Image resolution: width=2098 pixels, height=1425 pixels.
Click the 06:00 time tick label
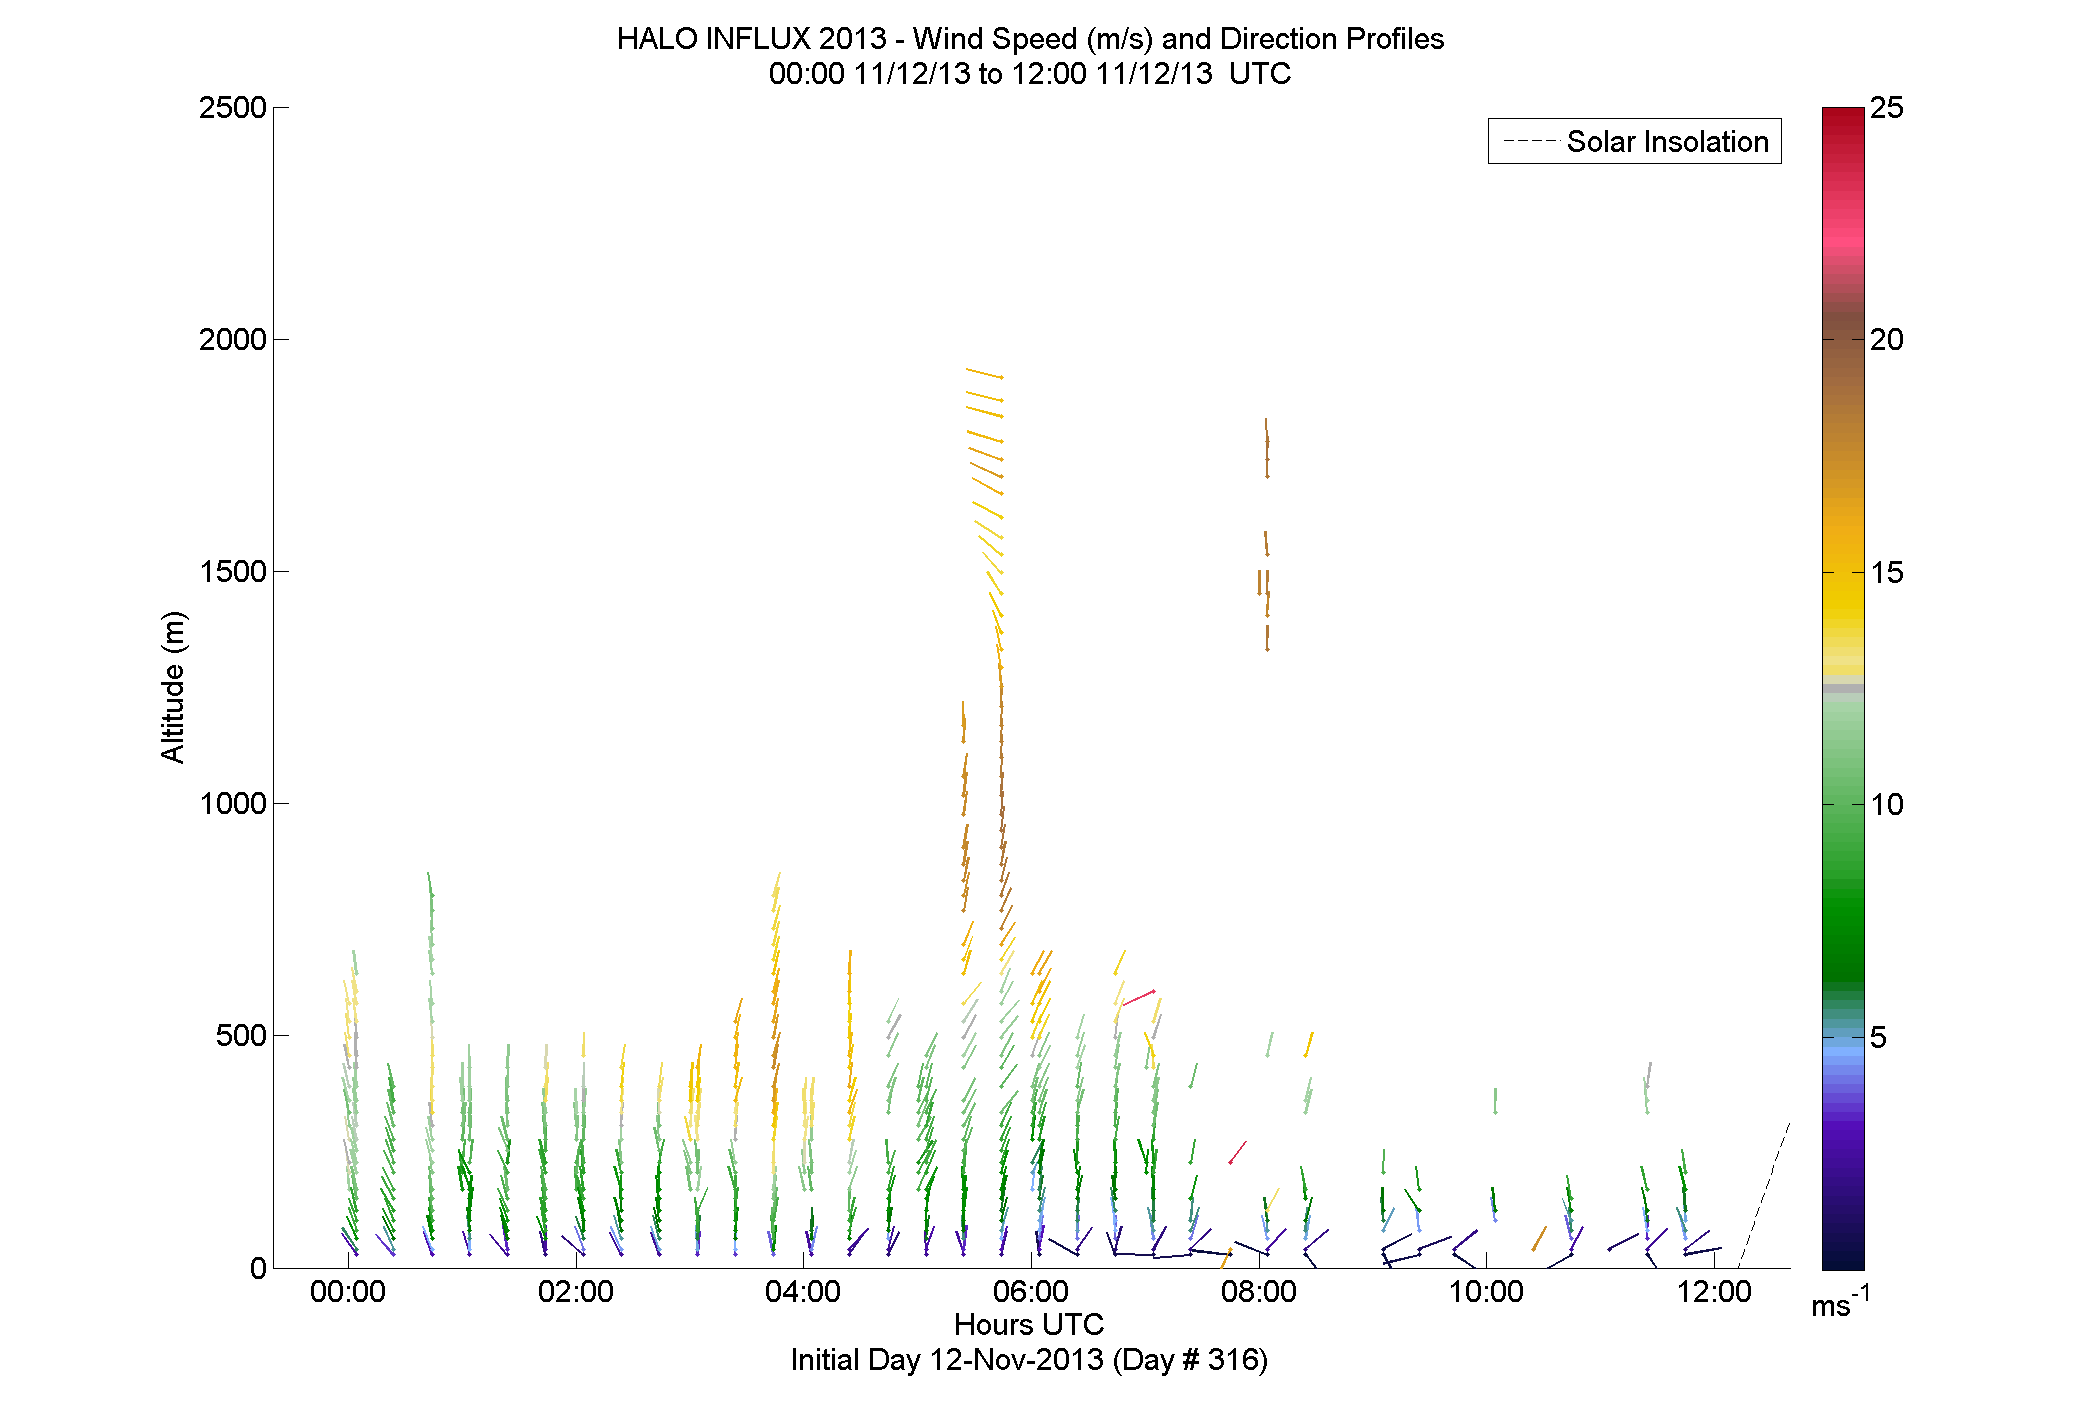tap(1031, 1291)
